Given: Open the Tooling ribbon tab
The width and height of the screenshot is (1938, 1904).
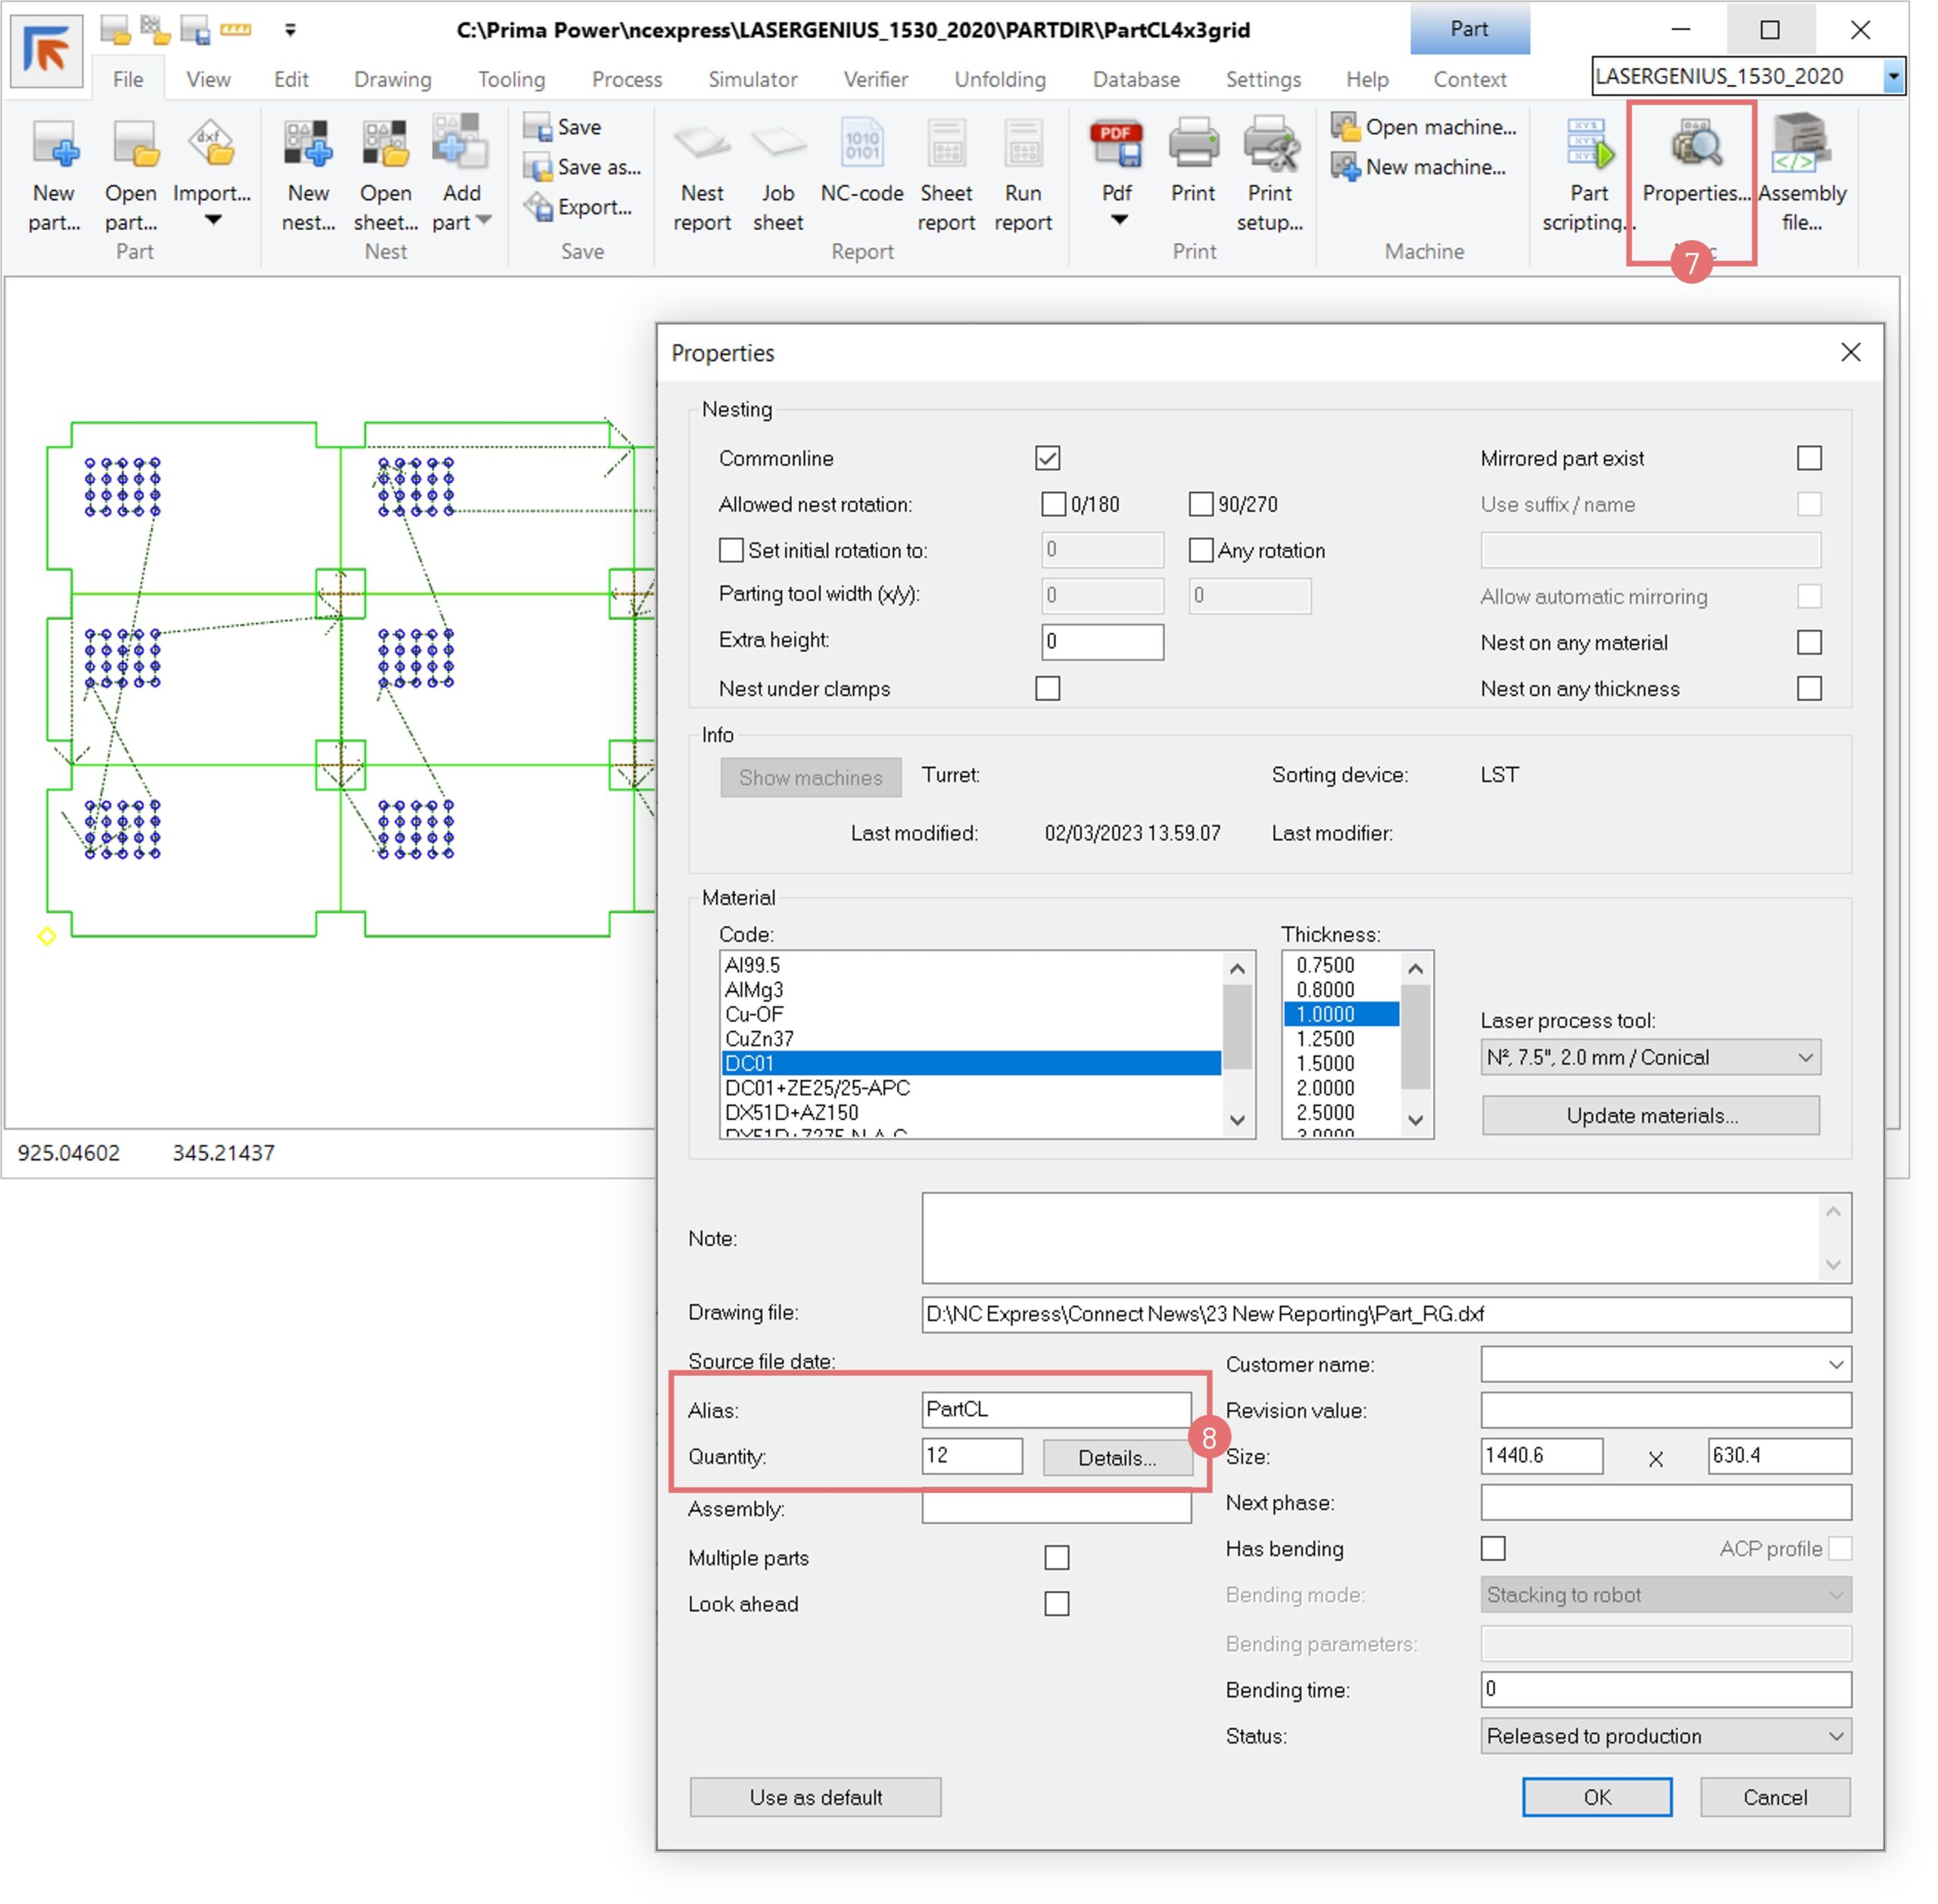Looking at the screenshot, I should [511, 79].
